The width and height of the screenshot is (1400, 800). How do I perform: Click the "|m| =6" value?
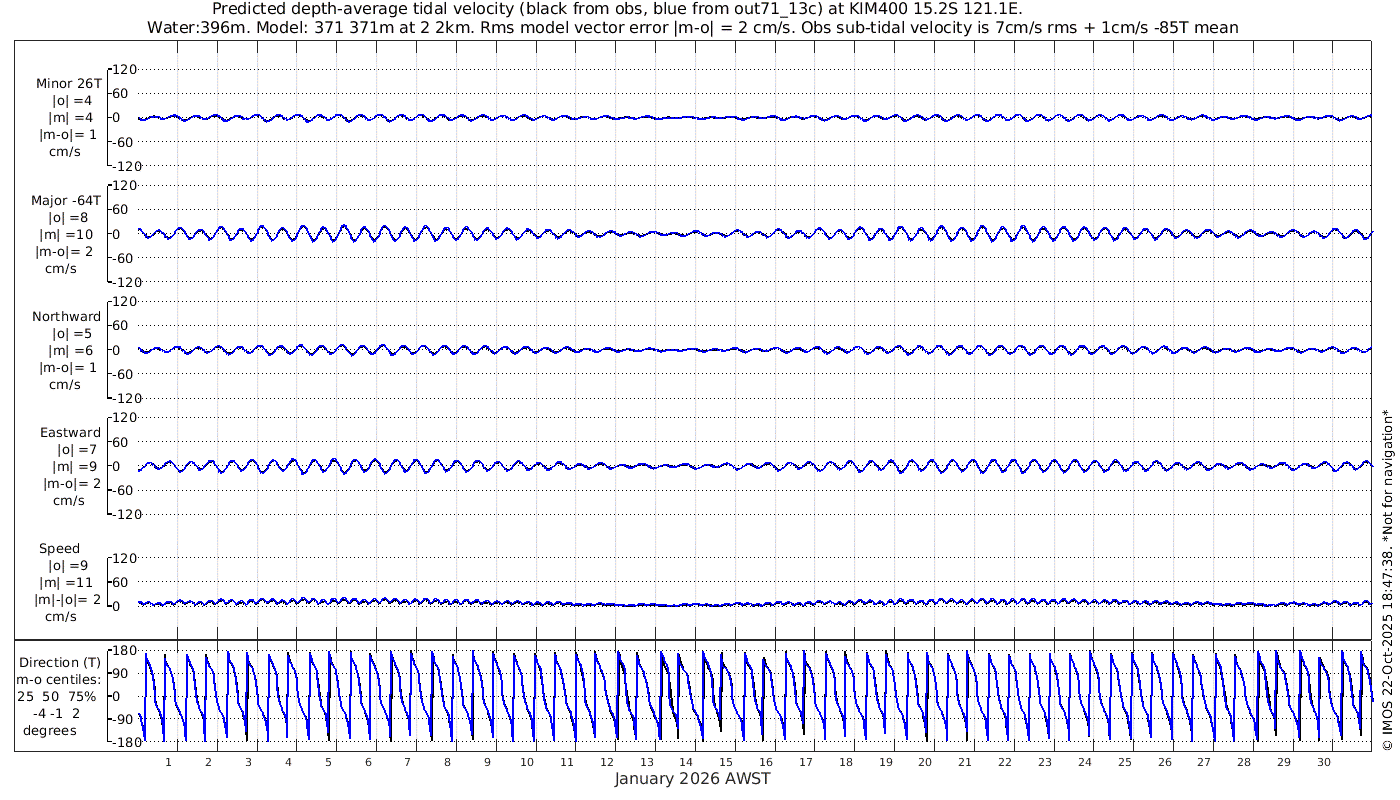[x=72, y=351]
